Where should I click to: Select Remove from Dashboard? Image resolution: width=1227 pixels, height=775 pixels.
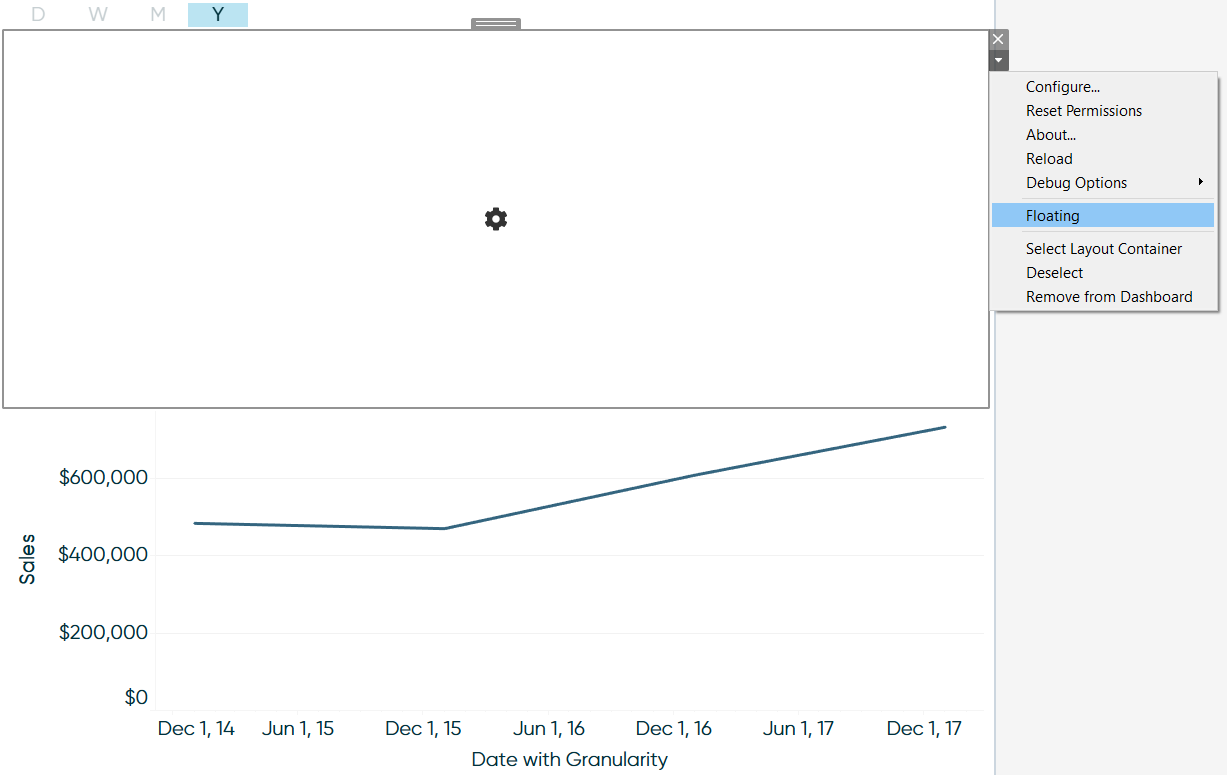[x=1109, y=296]
